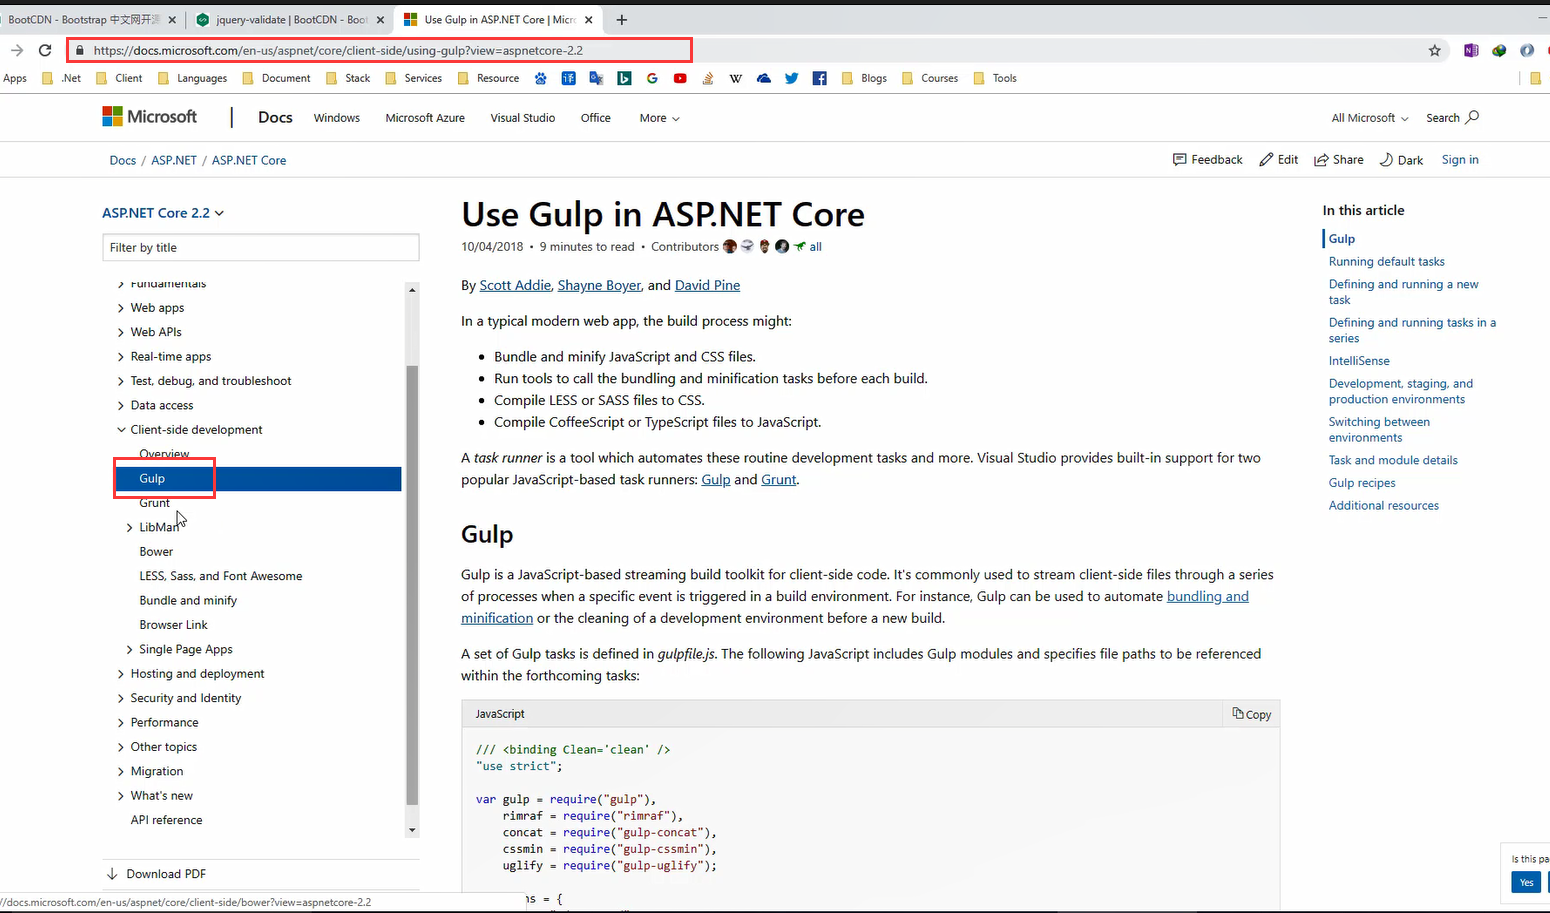Copy the JavaScript code snippet
Image resolution: width=1550 pixels, height=913 pixels.
[1251, 714]
